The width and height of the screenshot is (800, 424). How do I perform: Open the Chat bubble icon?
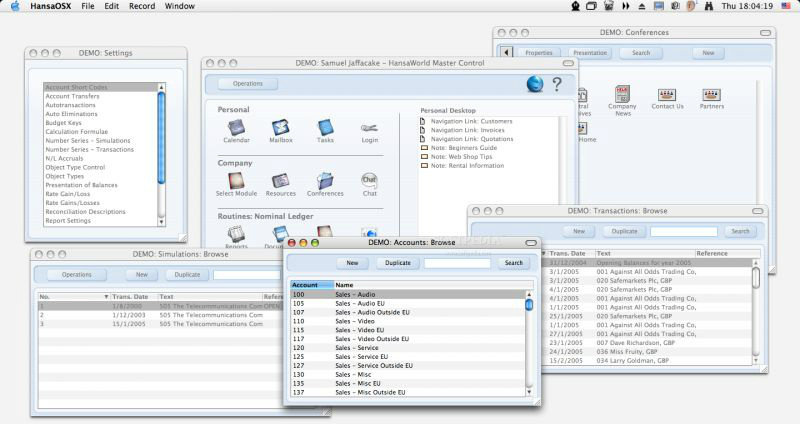point(369,181)
